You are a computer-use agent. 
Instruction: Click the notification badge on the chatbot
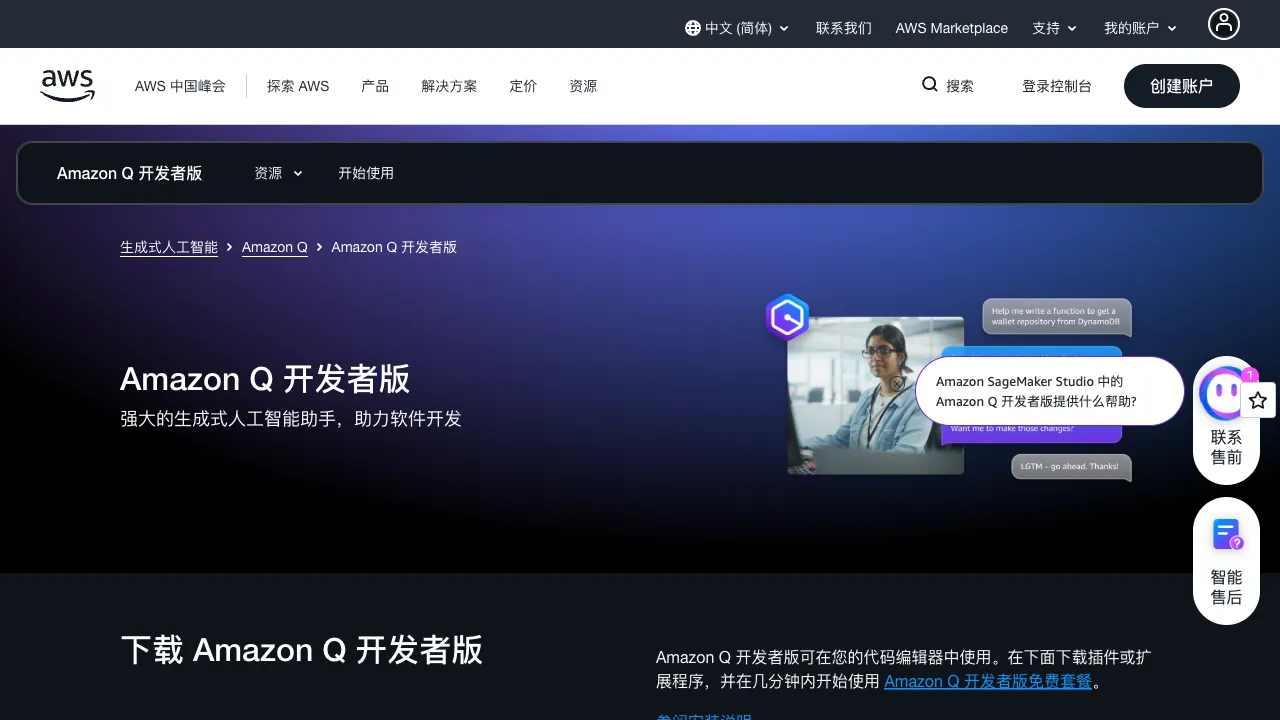coord(1249,375)
